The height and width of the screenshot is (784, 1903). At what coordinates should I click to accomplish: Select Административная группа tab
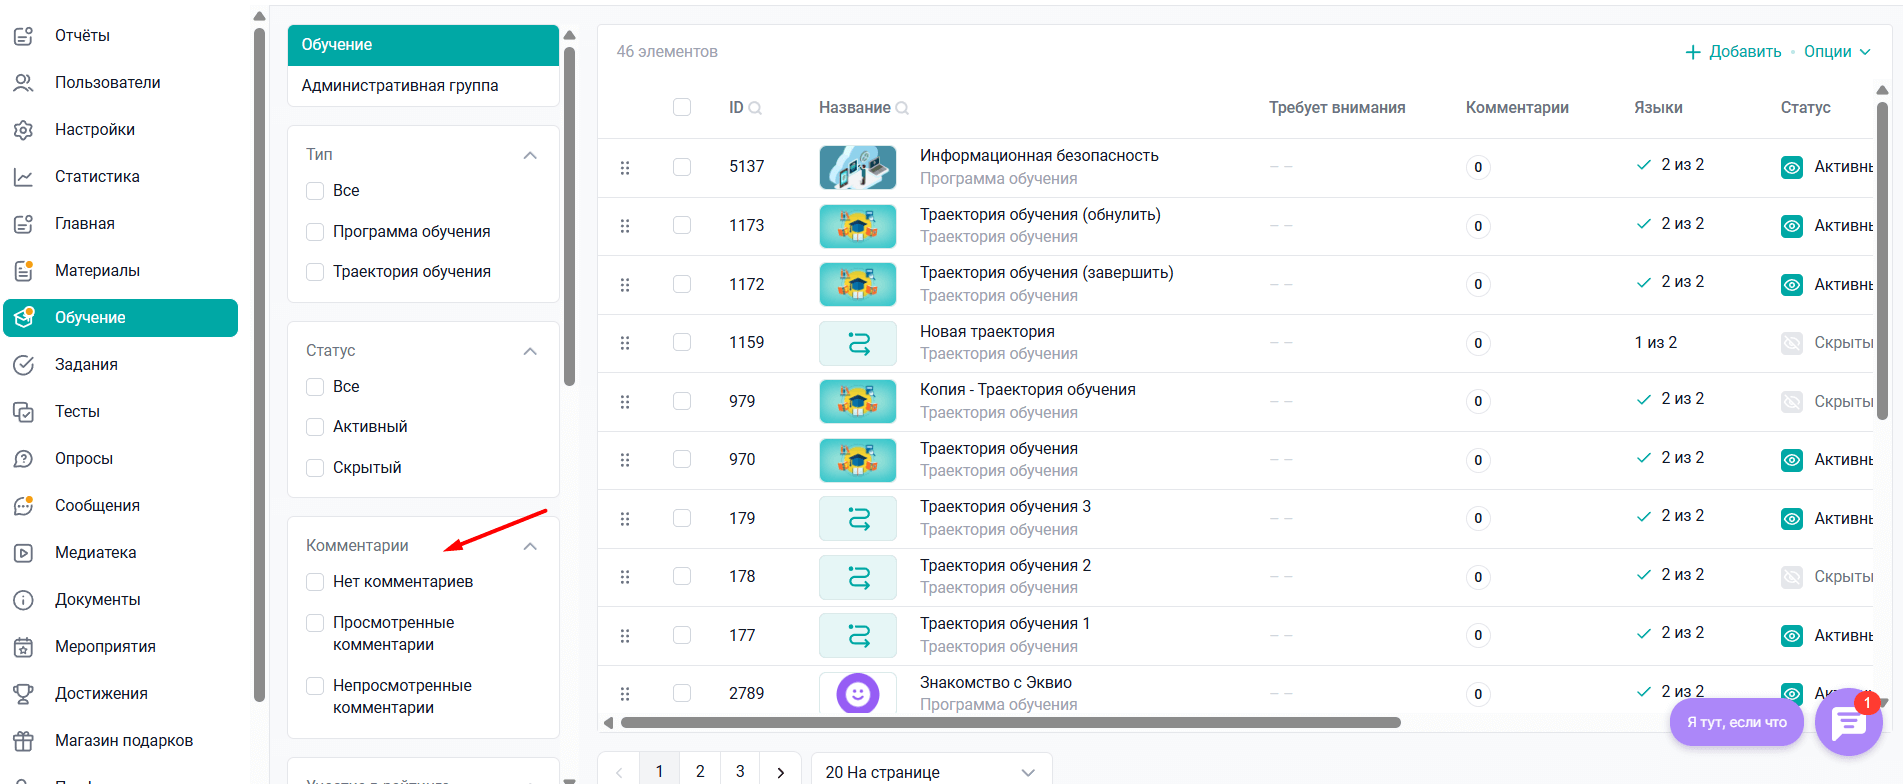point(423,86)
